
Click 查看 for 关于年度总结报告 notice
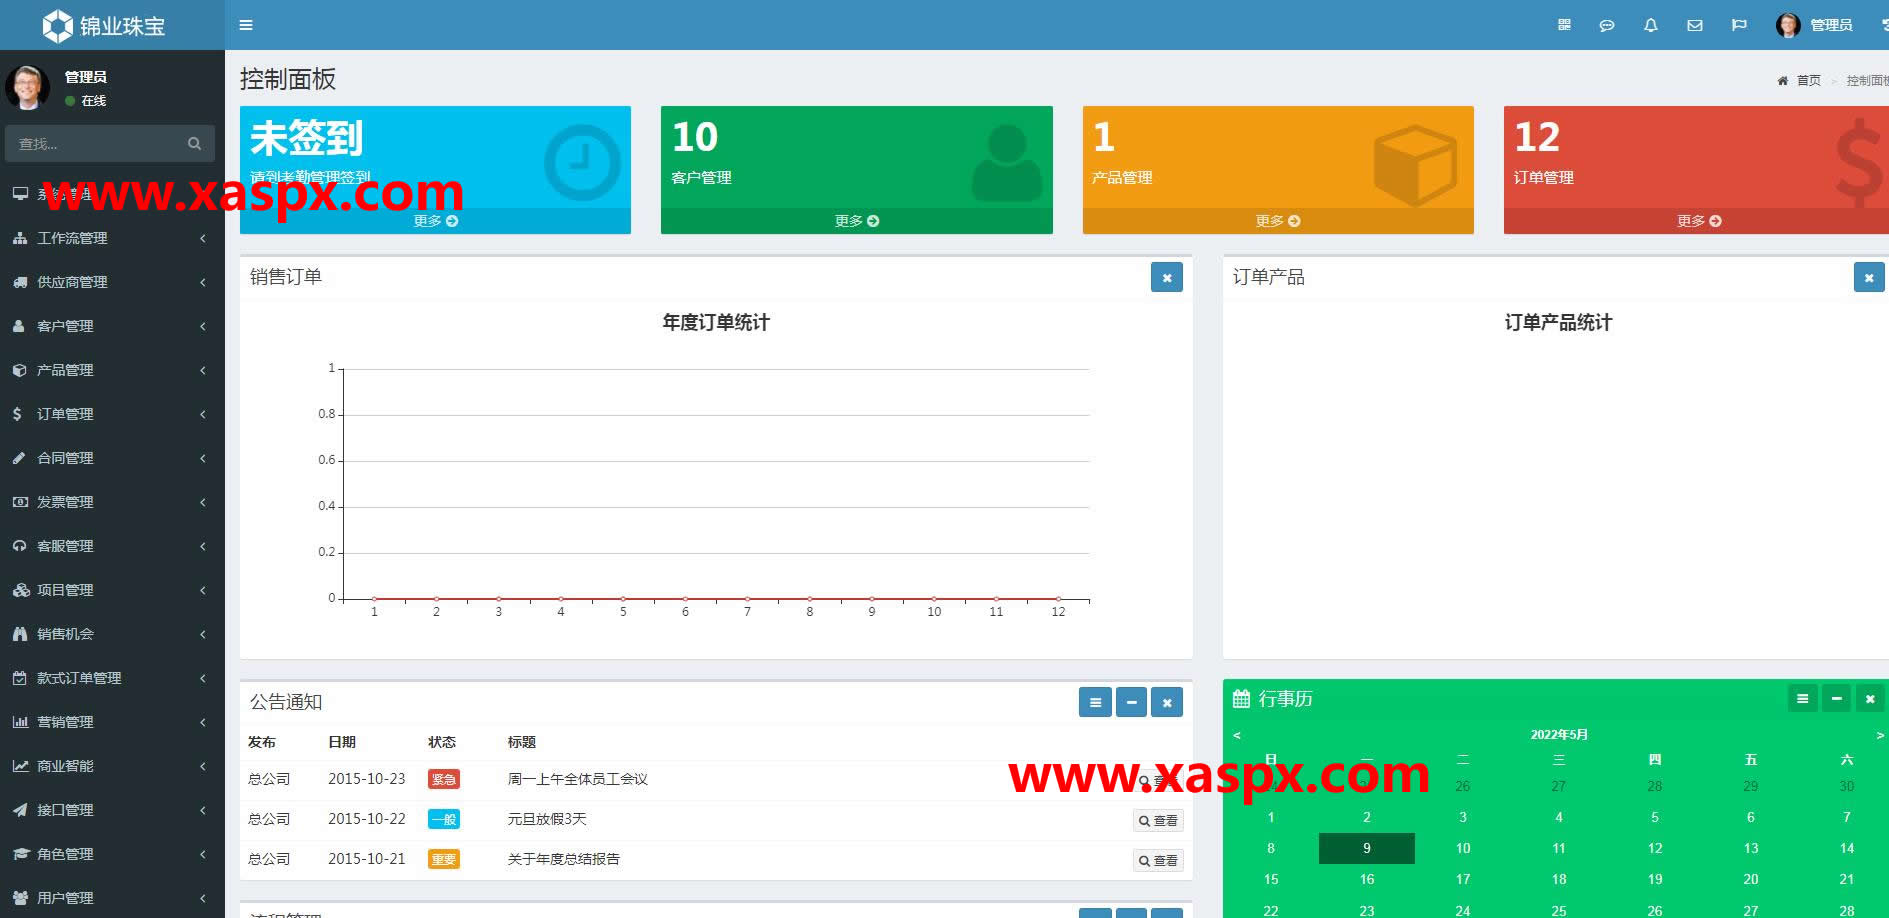(x=1158, y=861)
